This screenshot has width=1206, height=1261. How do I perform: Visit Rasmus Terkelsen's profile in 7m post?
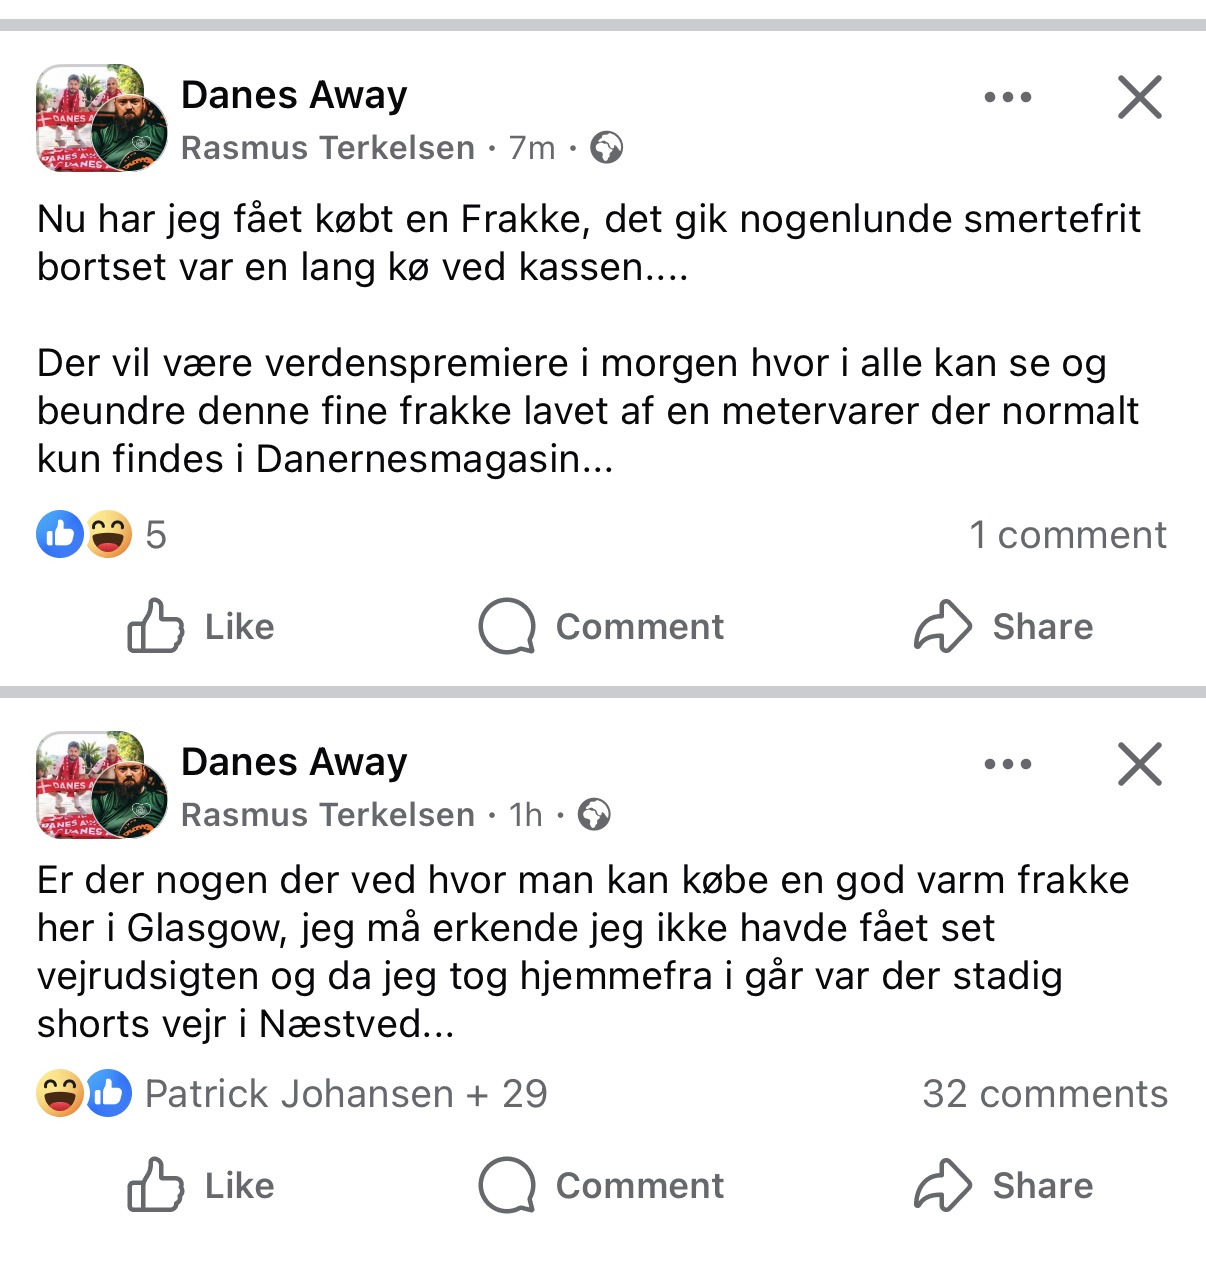[x=328, y=148]
